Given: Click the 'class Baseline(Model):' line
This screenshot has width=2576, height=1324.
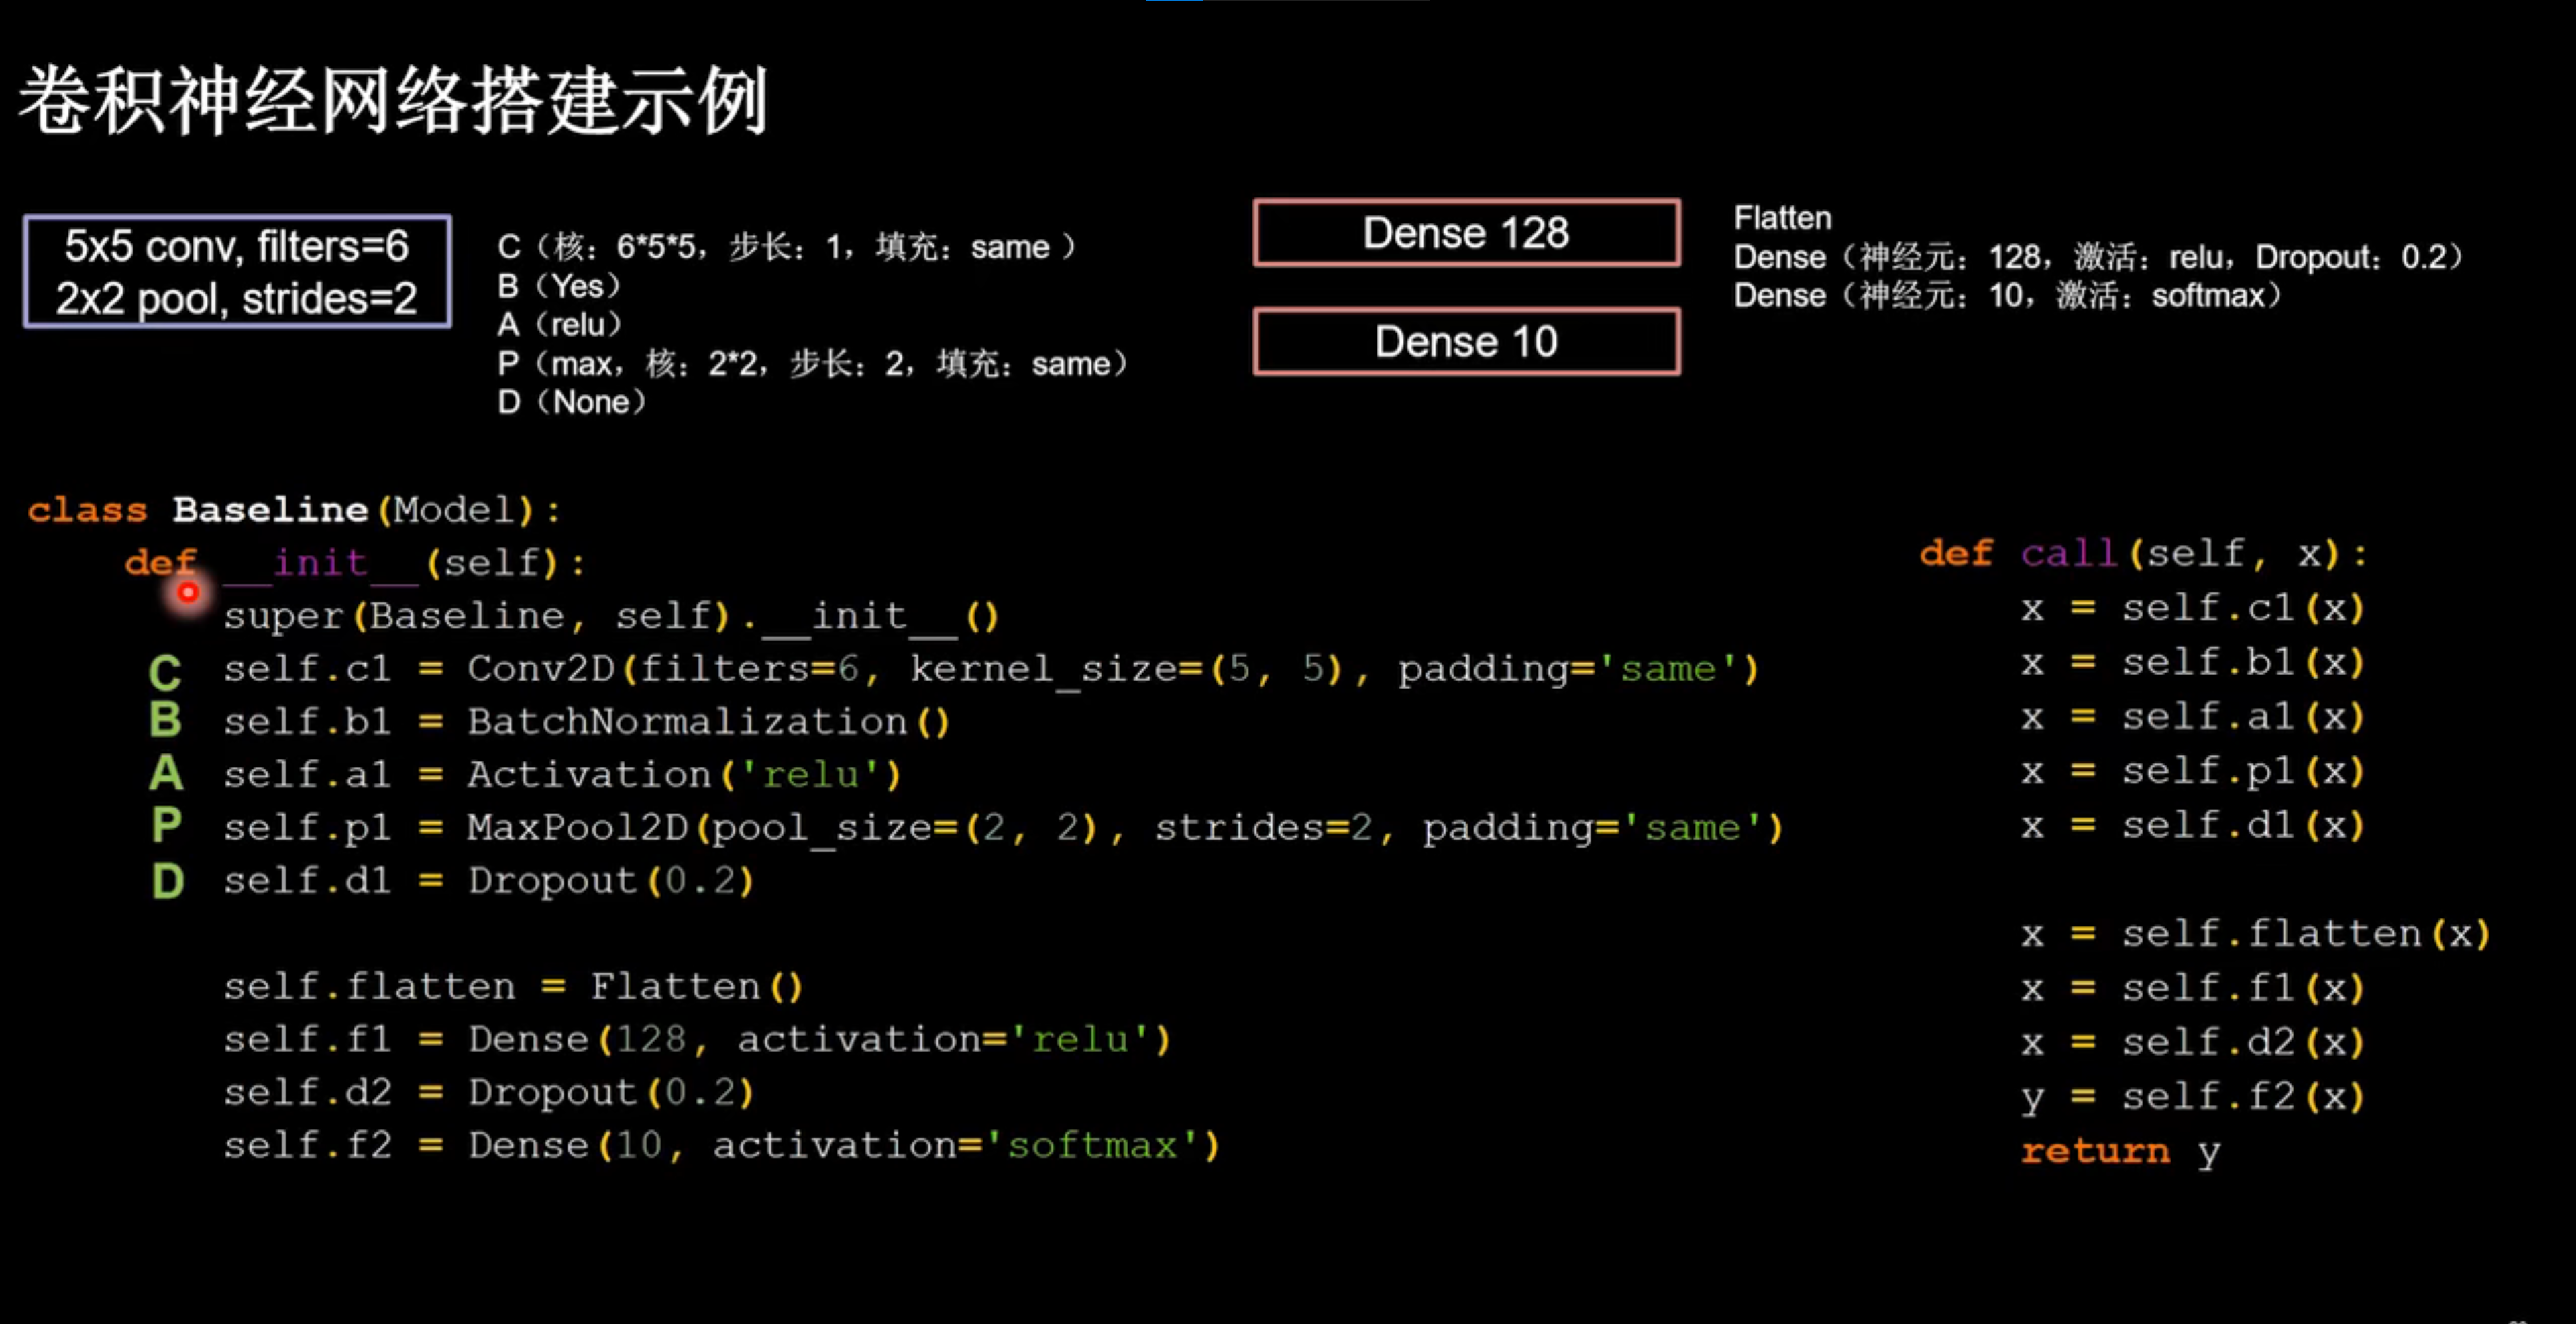Looking at the screenshot, I should tap(294, 510).
